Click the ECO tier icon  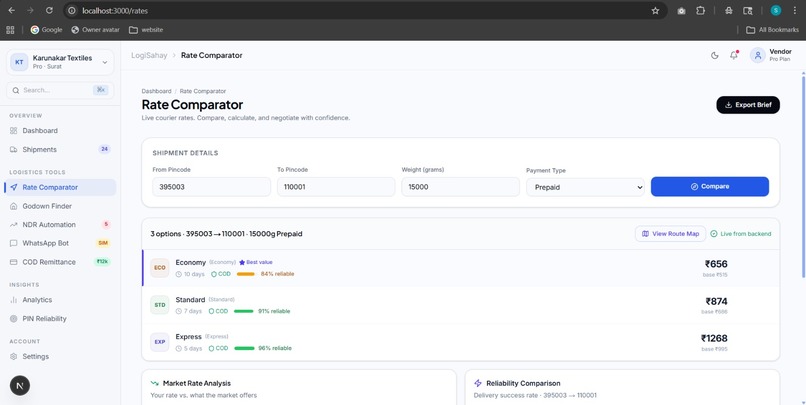click(x=160, y=268)
